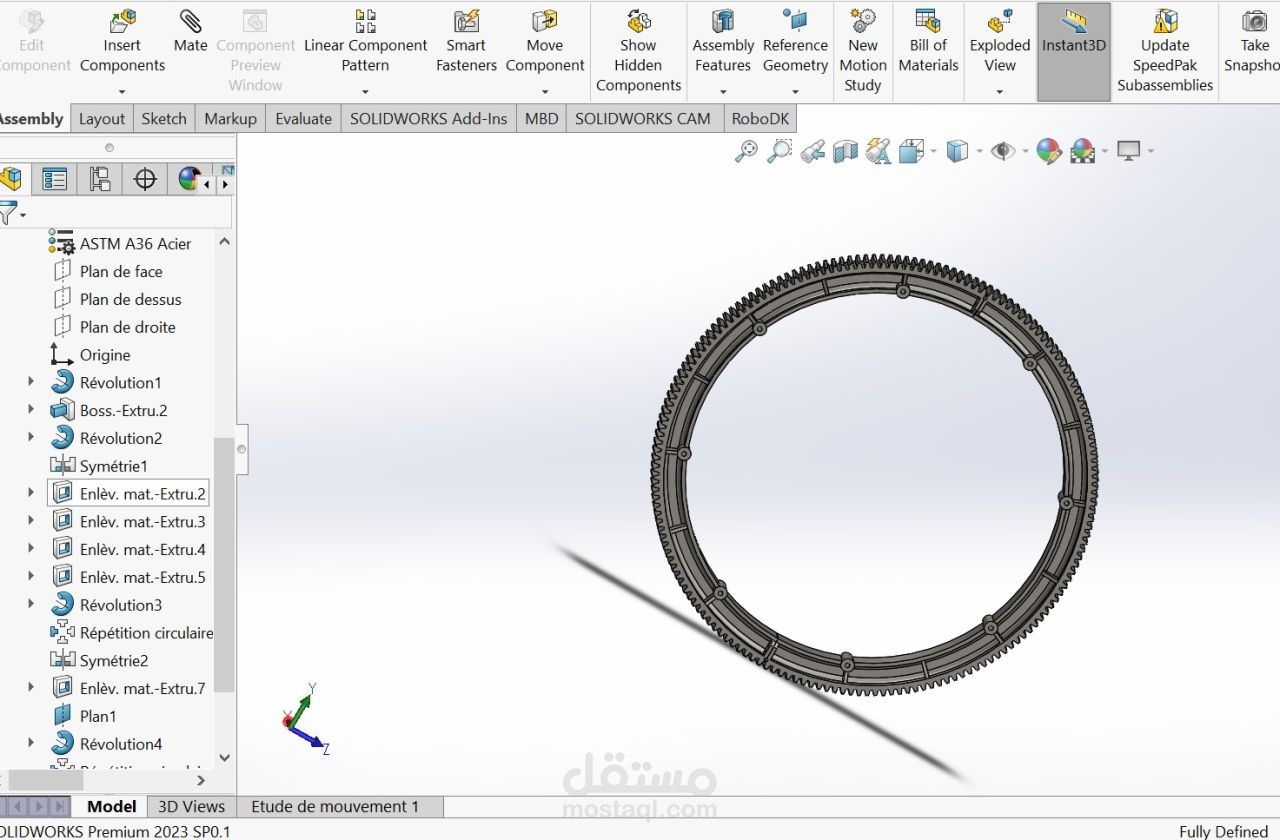Open Apply Scene dropdown arrow

tap(1104, 152)
